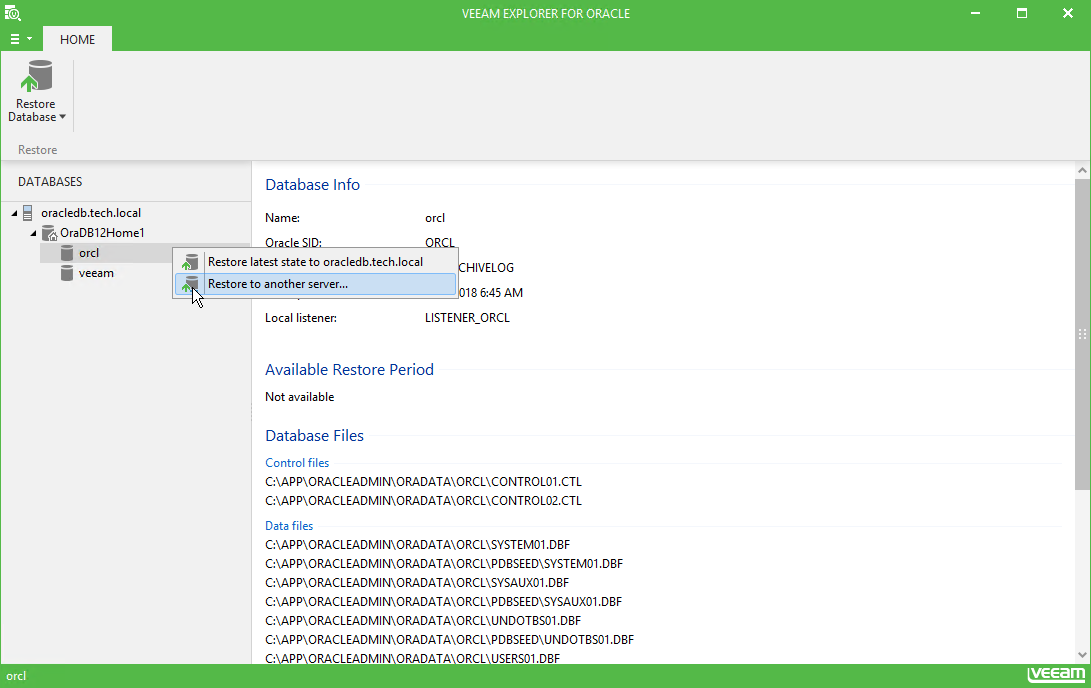Click the orcl database cylinder icon
Image resolution: width=1091 pixels, height=688 pixels.
pos(67,253)
